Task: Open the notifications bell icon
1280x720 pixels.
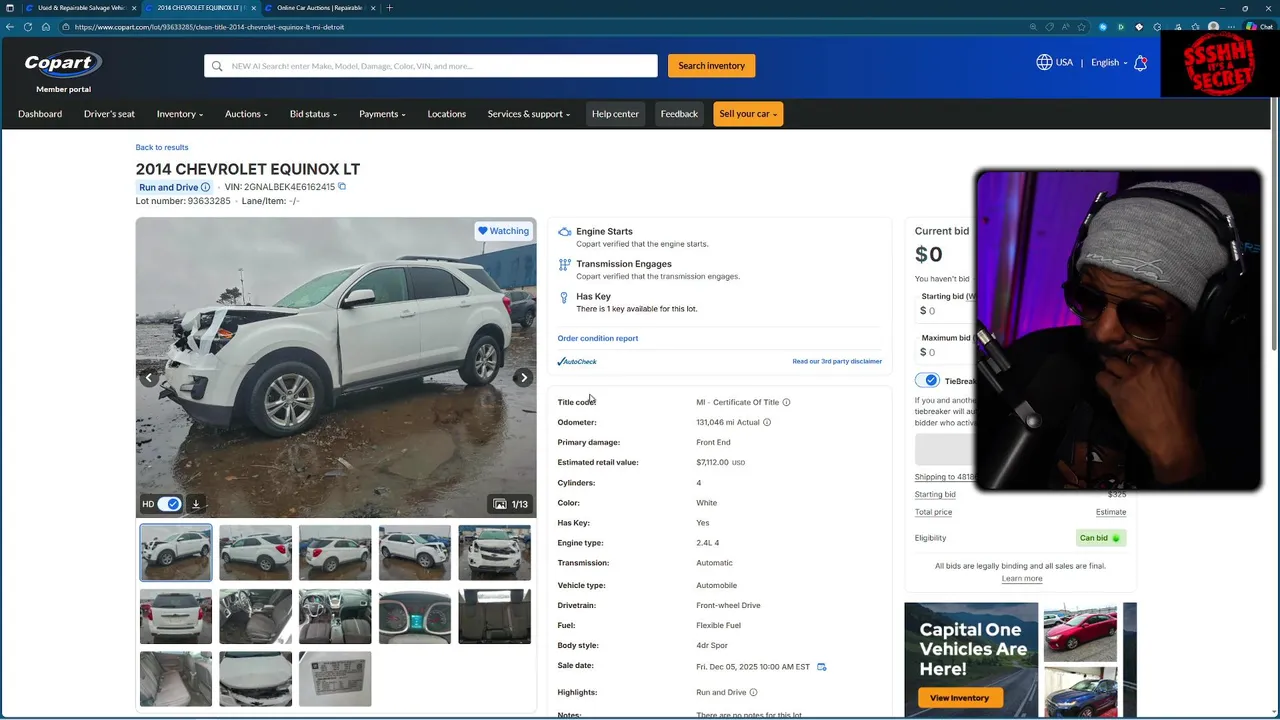Action: point(1140,63)
